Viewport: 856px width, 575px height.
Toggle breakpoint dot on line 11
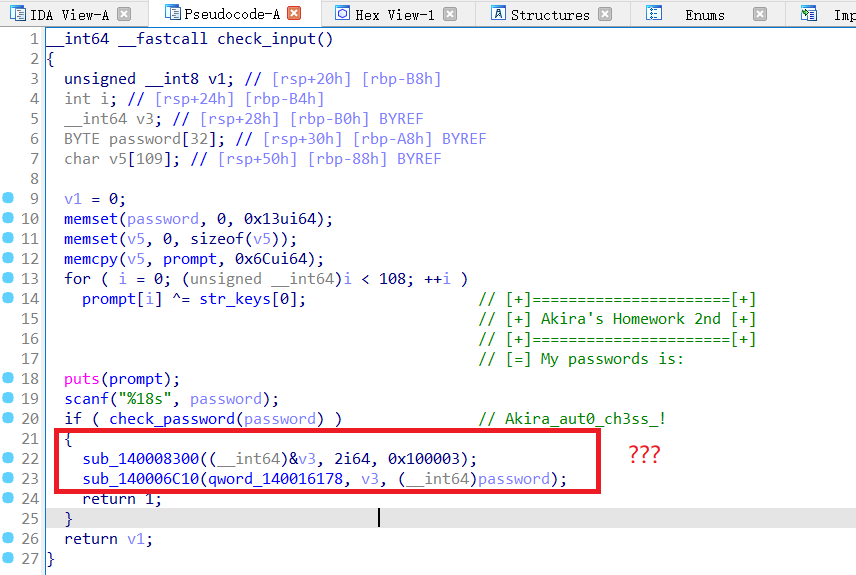(x=8, y=238)
